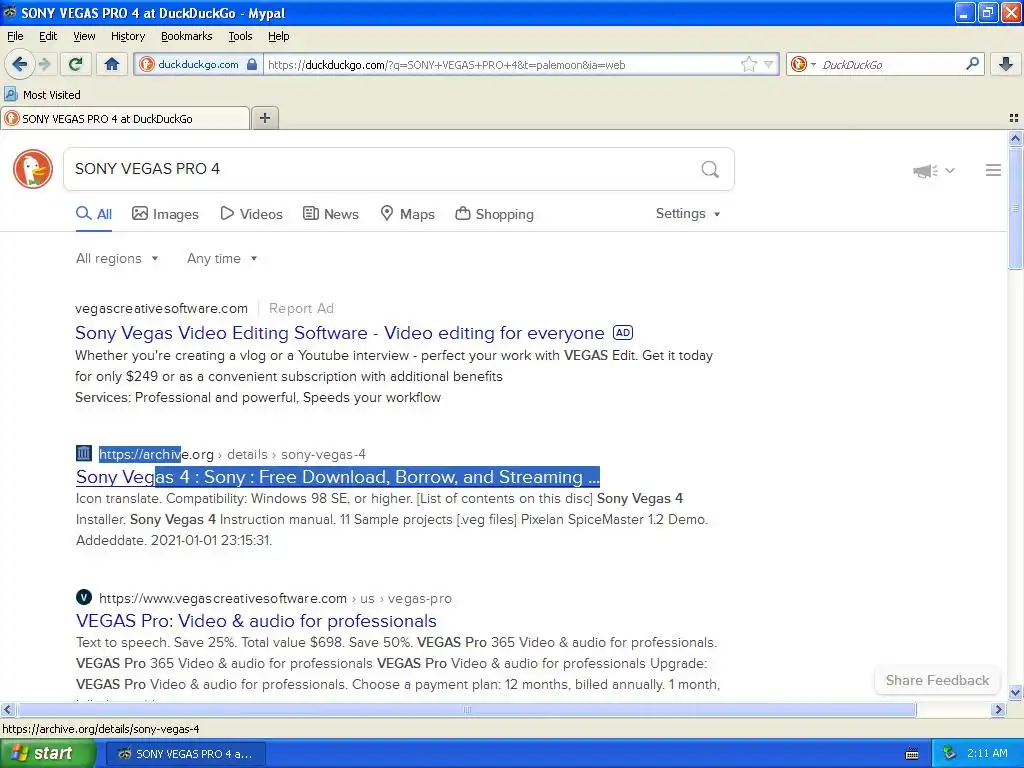This screenshot has width=1024, height=768.
Task: Click the Vegas Creative Software favicon
Action: point(84,598)
